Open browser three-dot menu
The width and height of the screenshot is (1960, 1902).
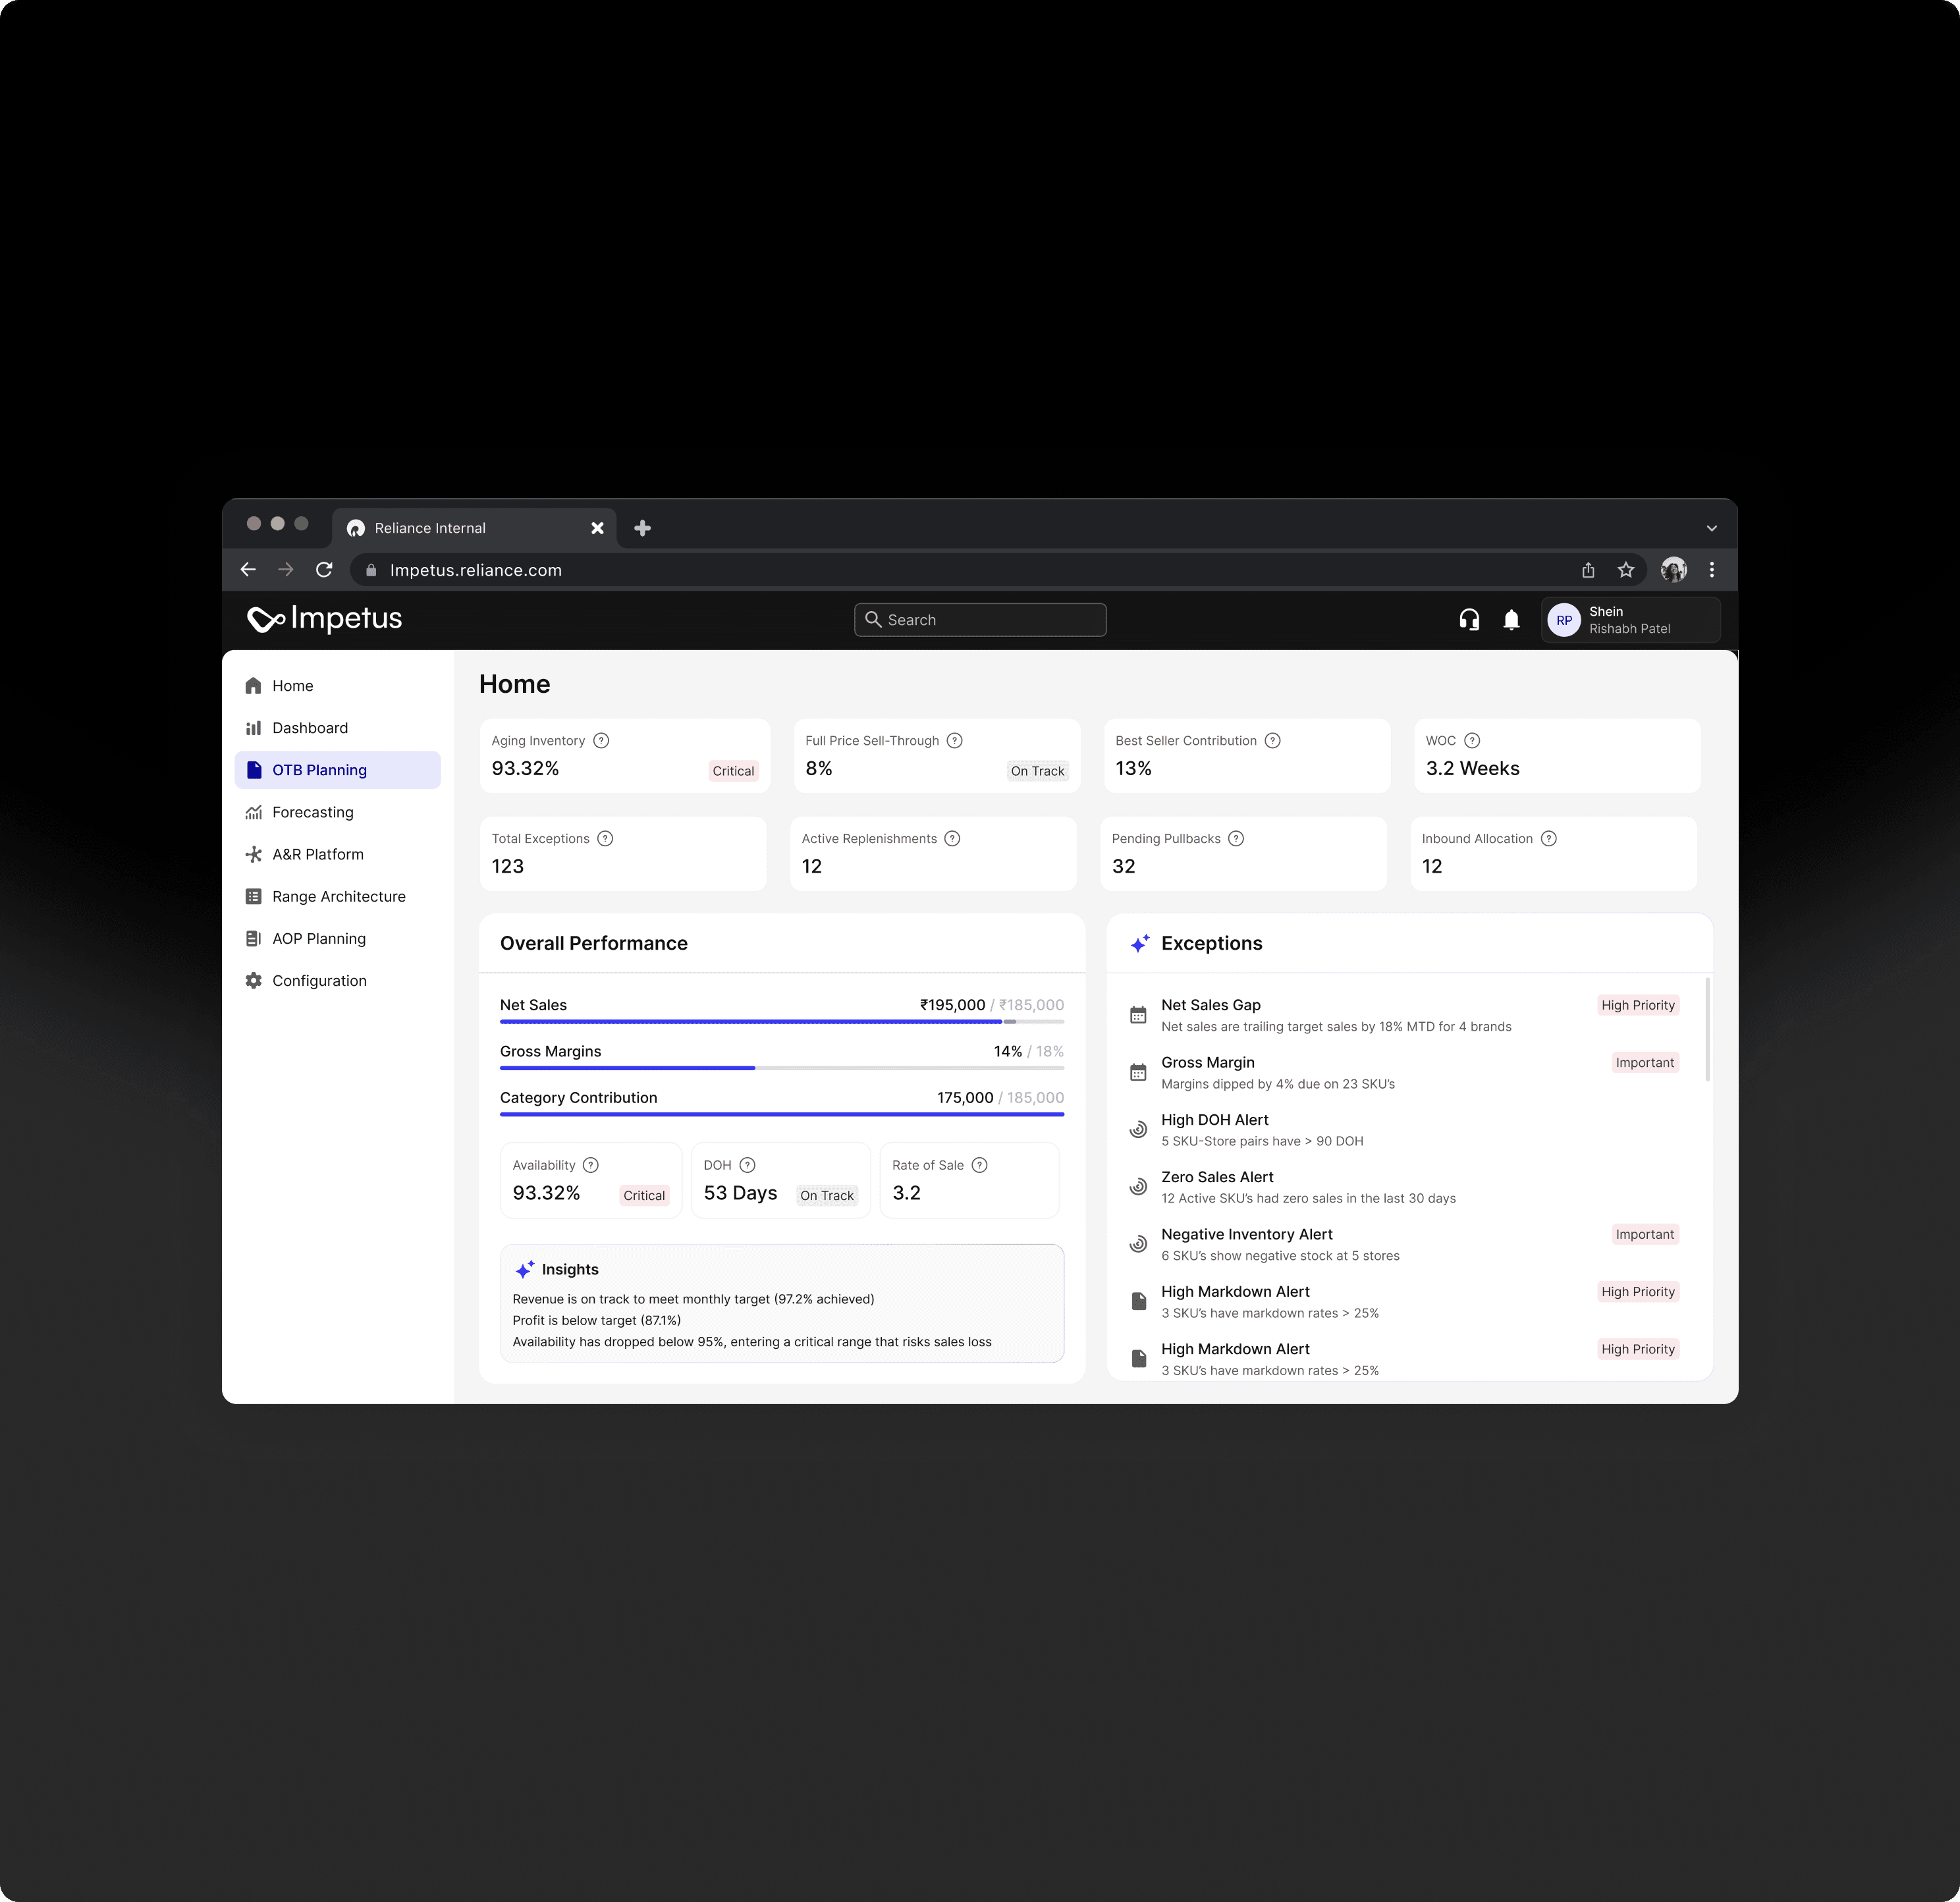1711,570
